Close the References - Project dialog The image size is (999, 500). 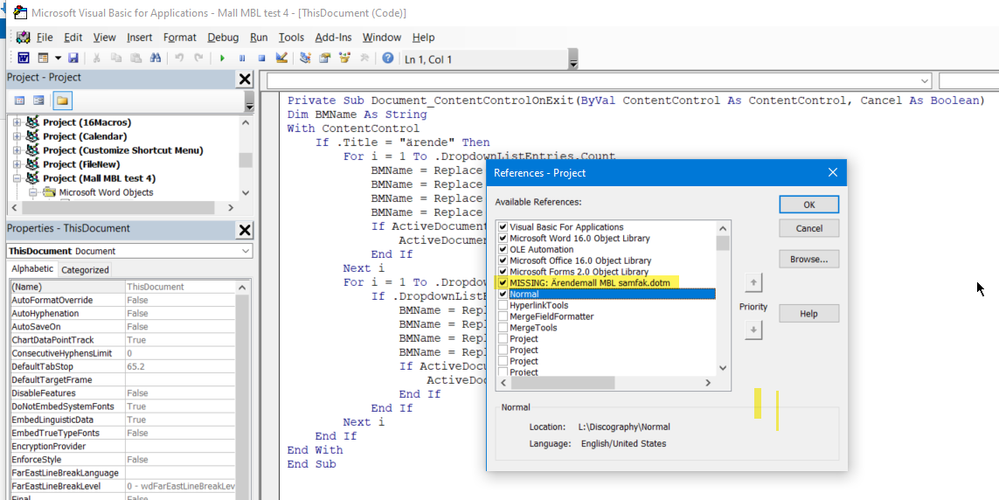click(x=832, y=173)
